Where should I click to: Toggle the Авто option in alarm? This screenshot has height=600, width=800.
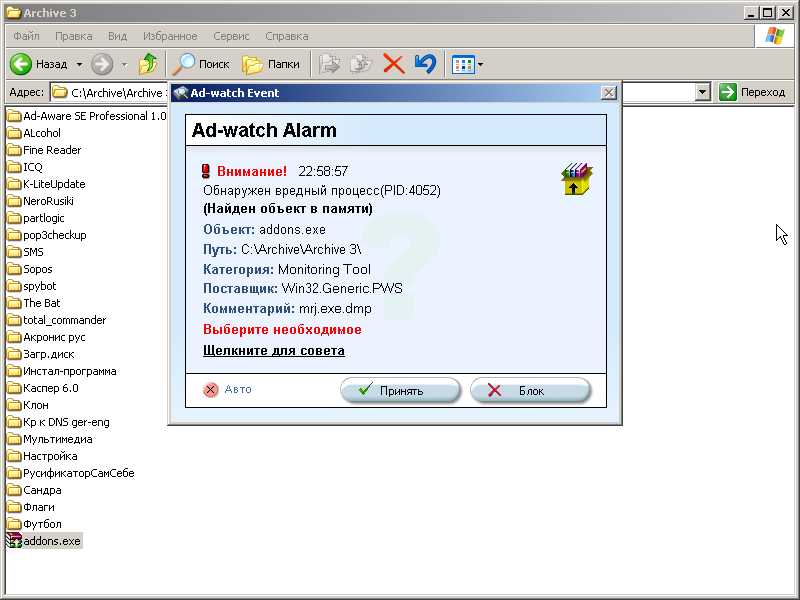[x=227, y=390]
